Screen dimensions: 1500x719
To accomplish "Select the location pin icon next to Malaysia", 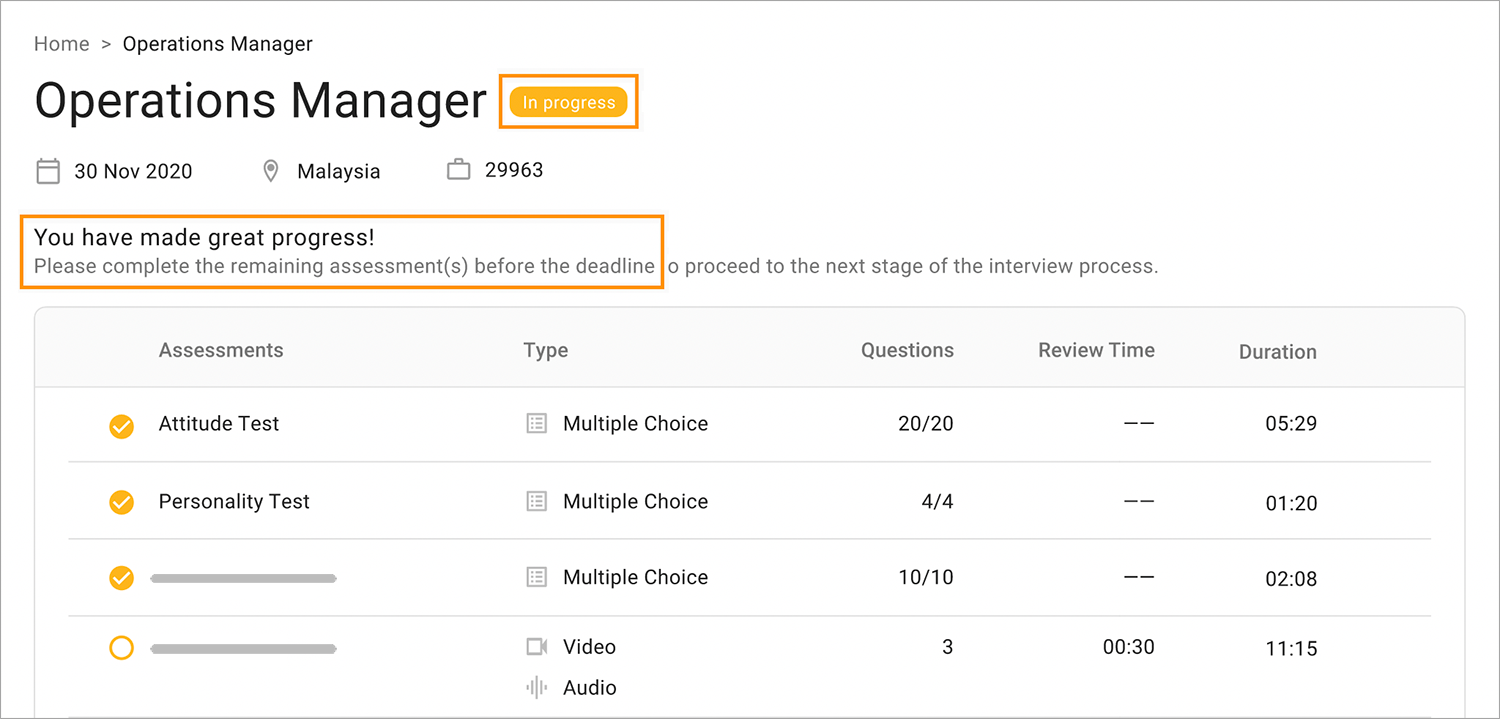I will [270, 170].
